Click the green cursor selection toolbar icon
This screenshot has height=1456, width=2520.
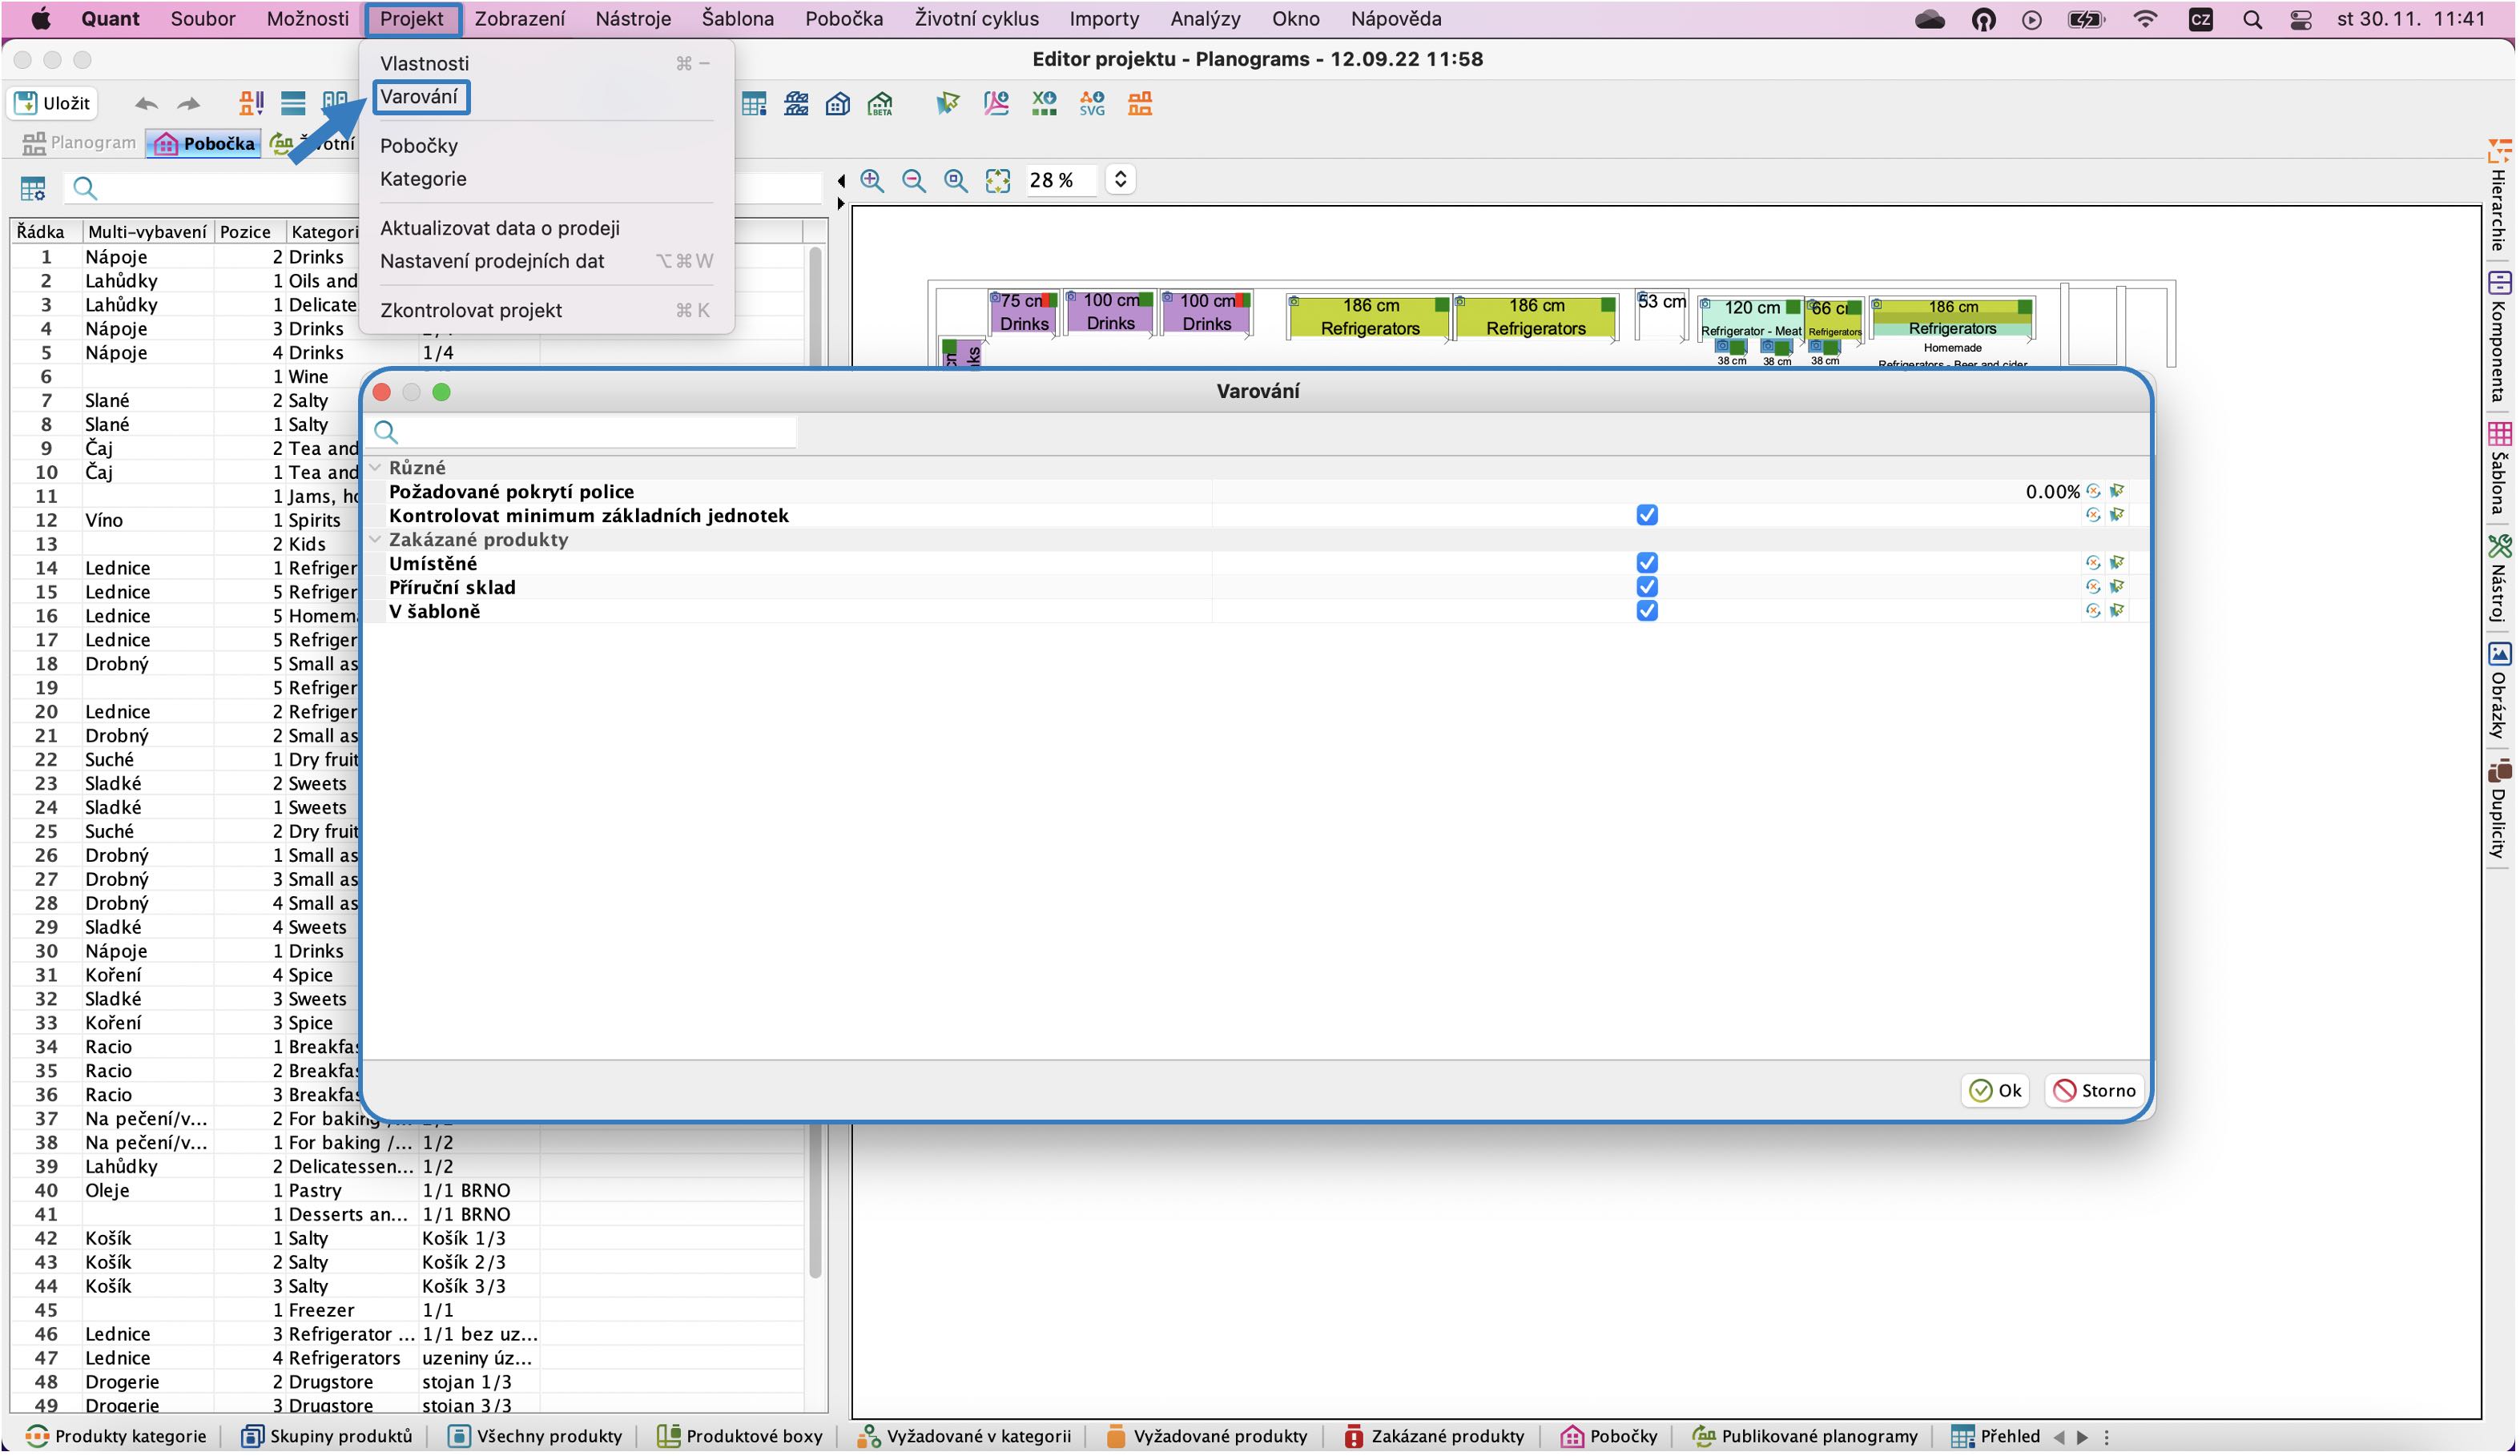tap(947, 103)
